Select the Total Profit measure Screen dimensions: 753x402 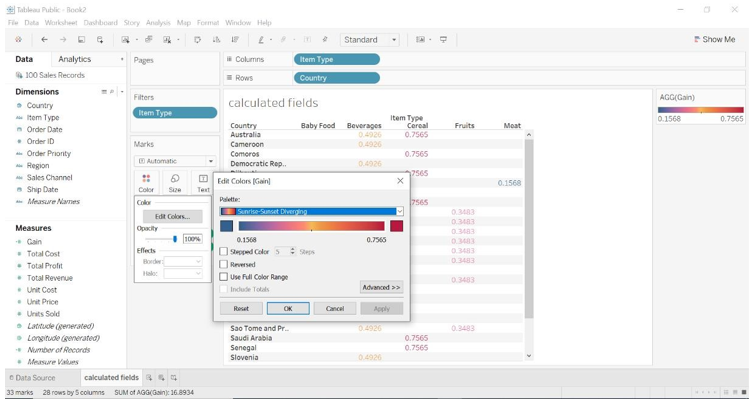click(x=45, y=266)
